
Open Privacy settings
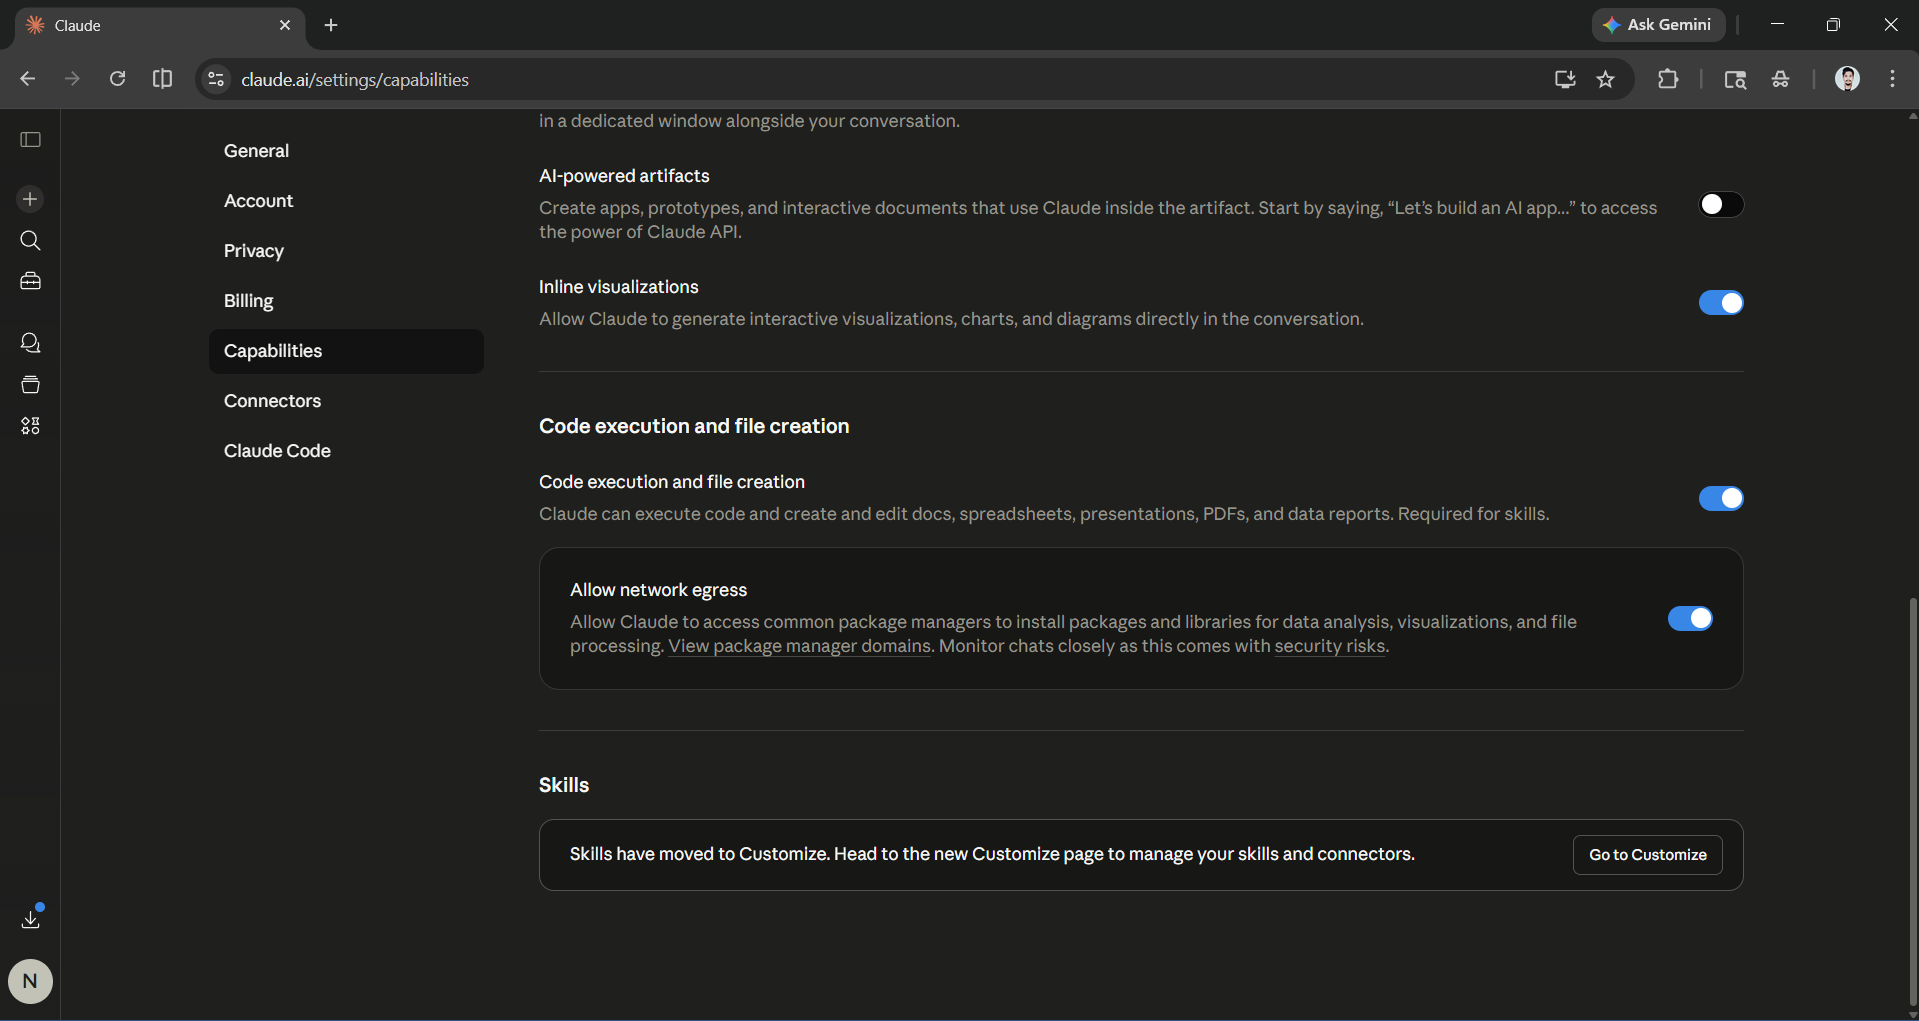pos(346,251)
